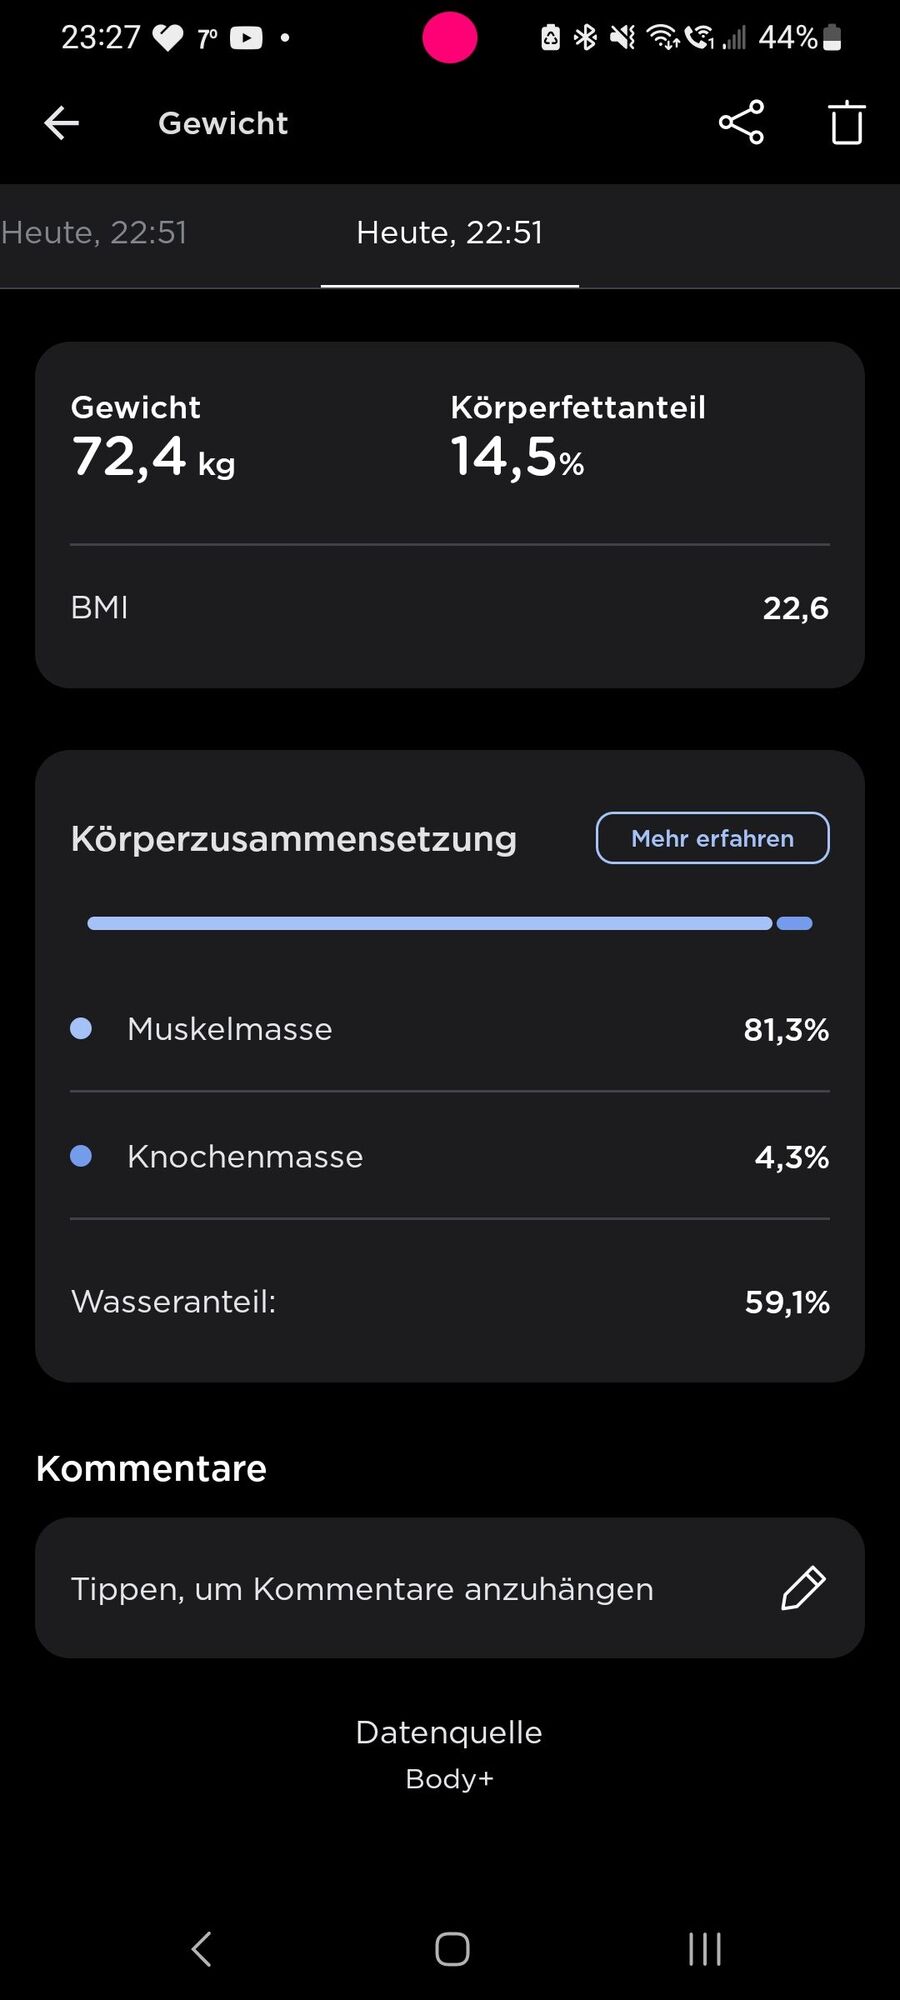The image size is (900, 2000).
Task: Tap the YouTube notification icon in status bar
Action: point(246,38)
